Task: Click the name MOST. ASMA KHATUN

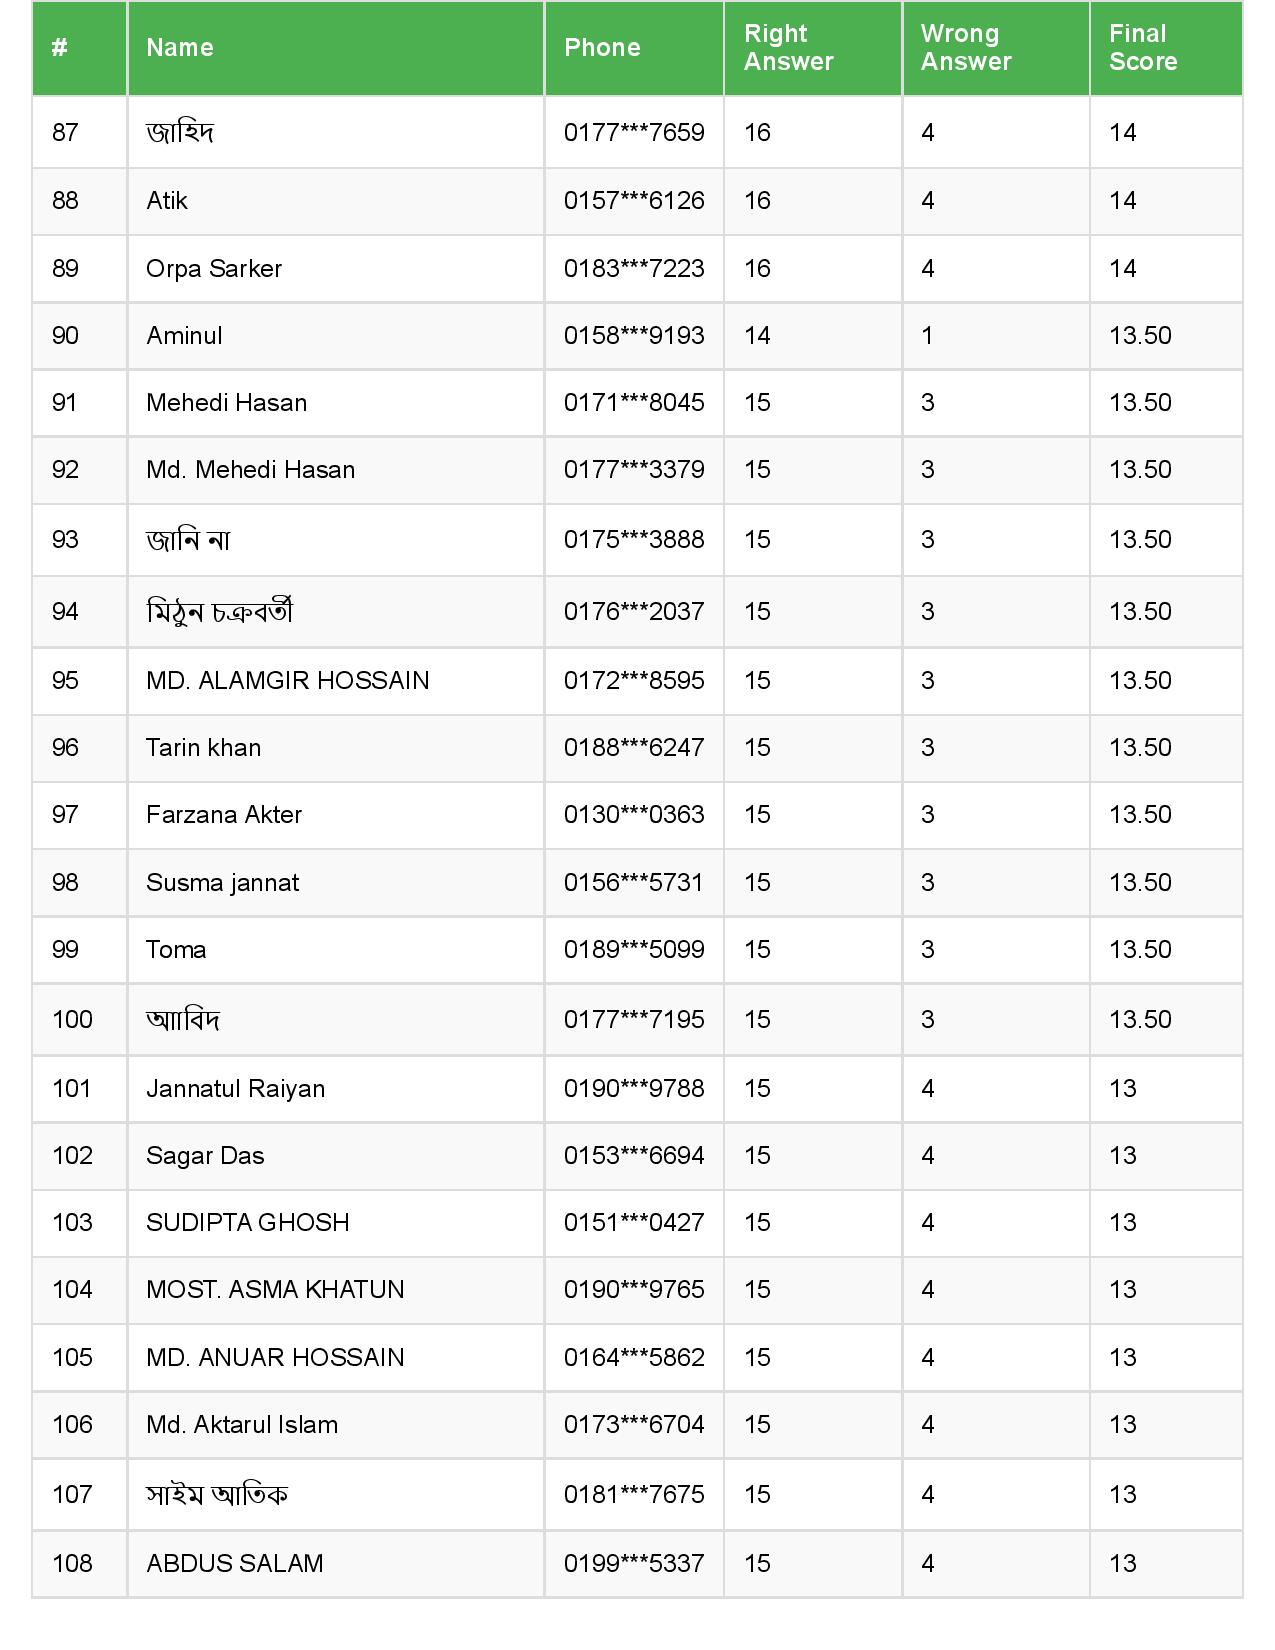Action: [x=275, y=1290]
